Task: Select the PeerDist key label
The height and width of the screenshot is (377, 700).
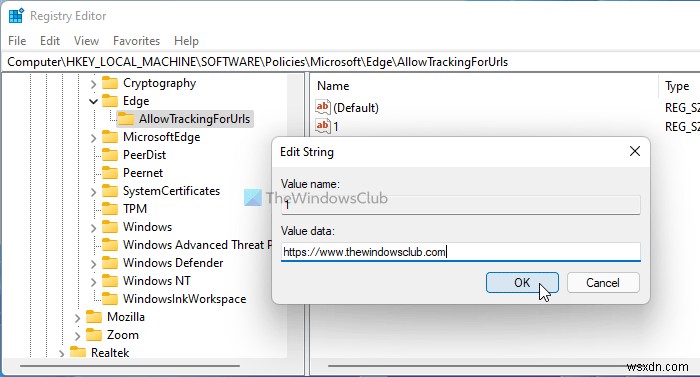Action: tap(144, 155)
